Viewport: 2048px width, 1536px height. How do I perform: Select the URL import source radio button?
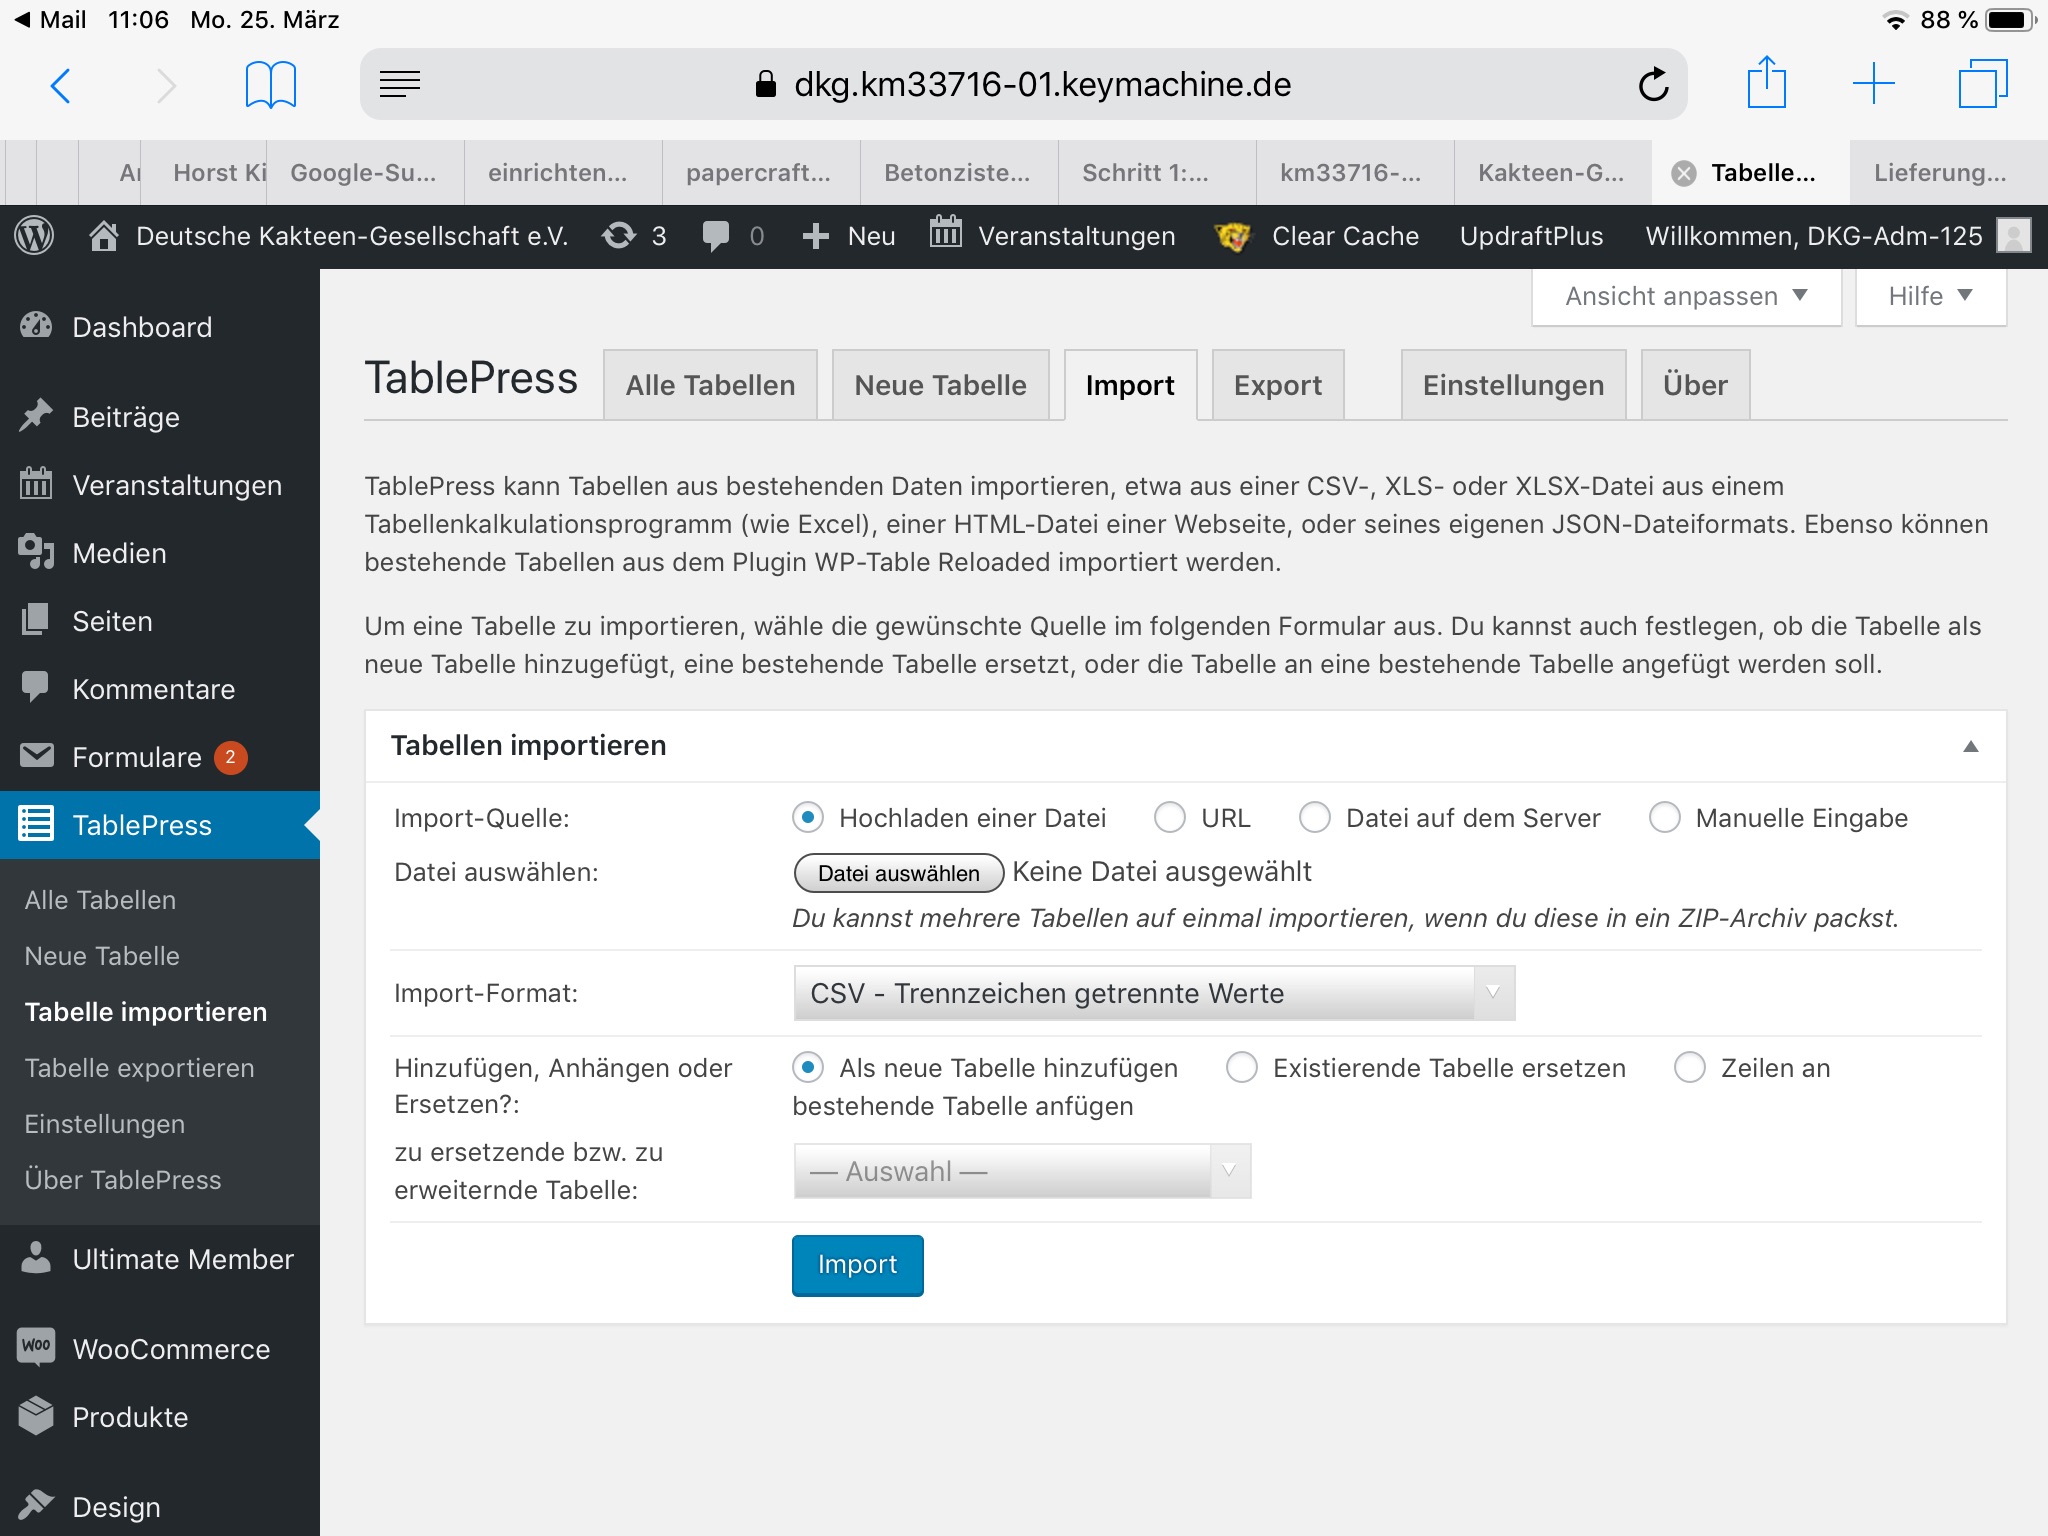pyautogui.click(x=1169, y=817)
